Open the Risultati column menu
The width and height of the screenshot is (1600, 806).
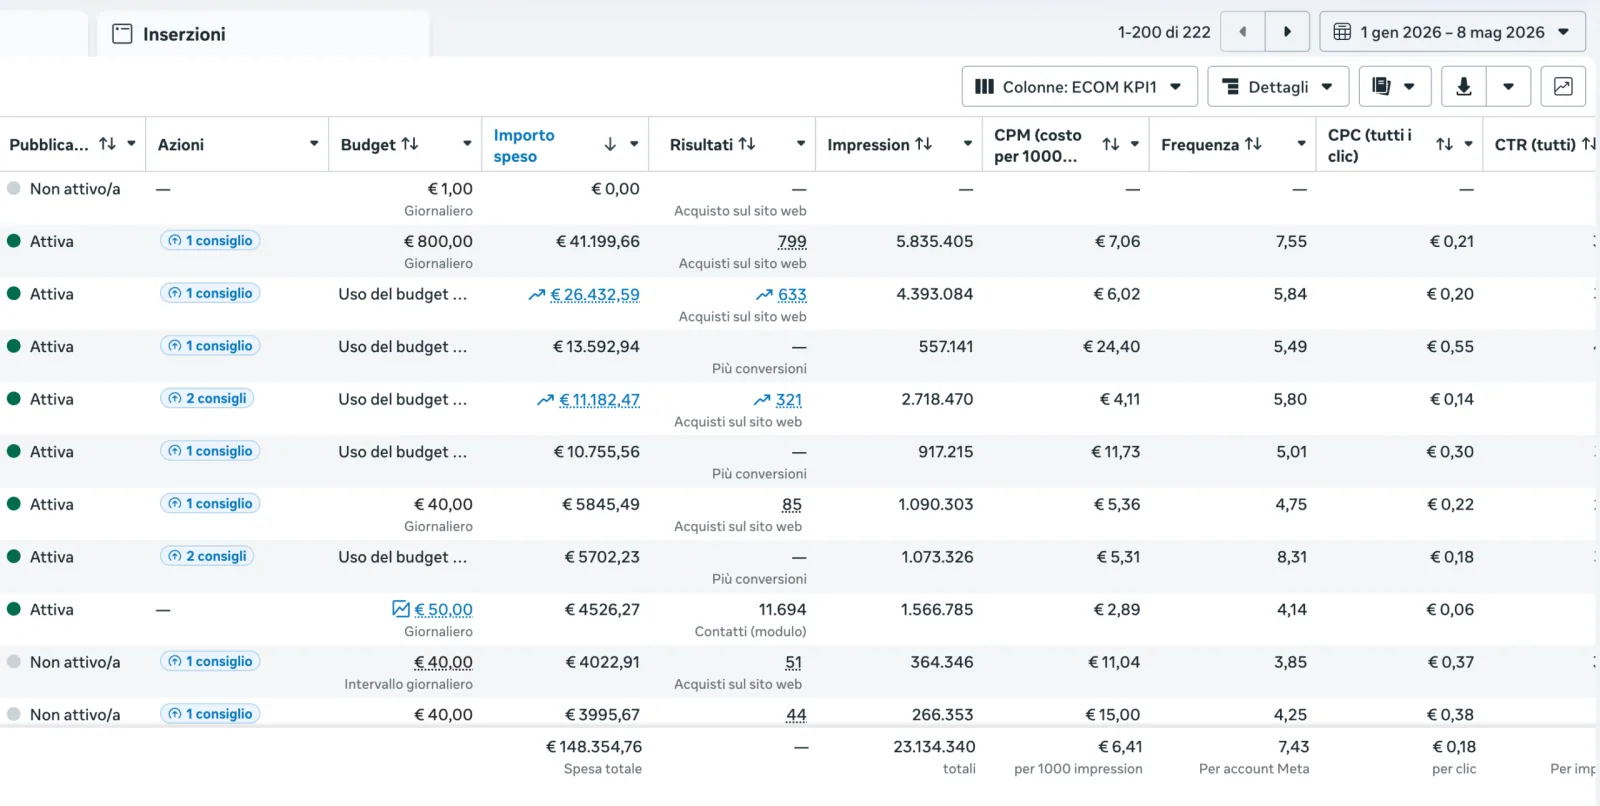pos(801,144)
